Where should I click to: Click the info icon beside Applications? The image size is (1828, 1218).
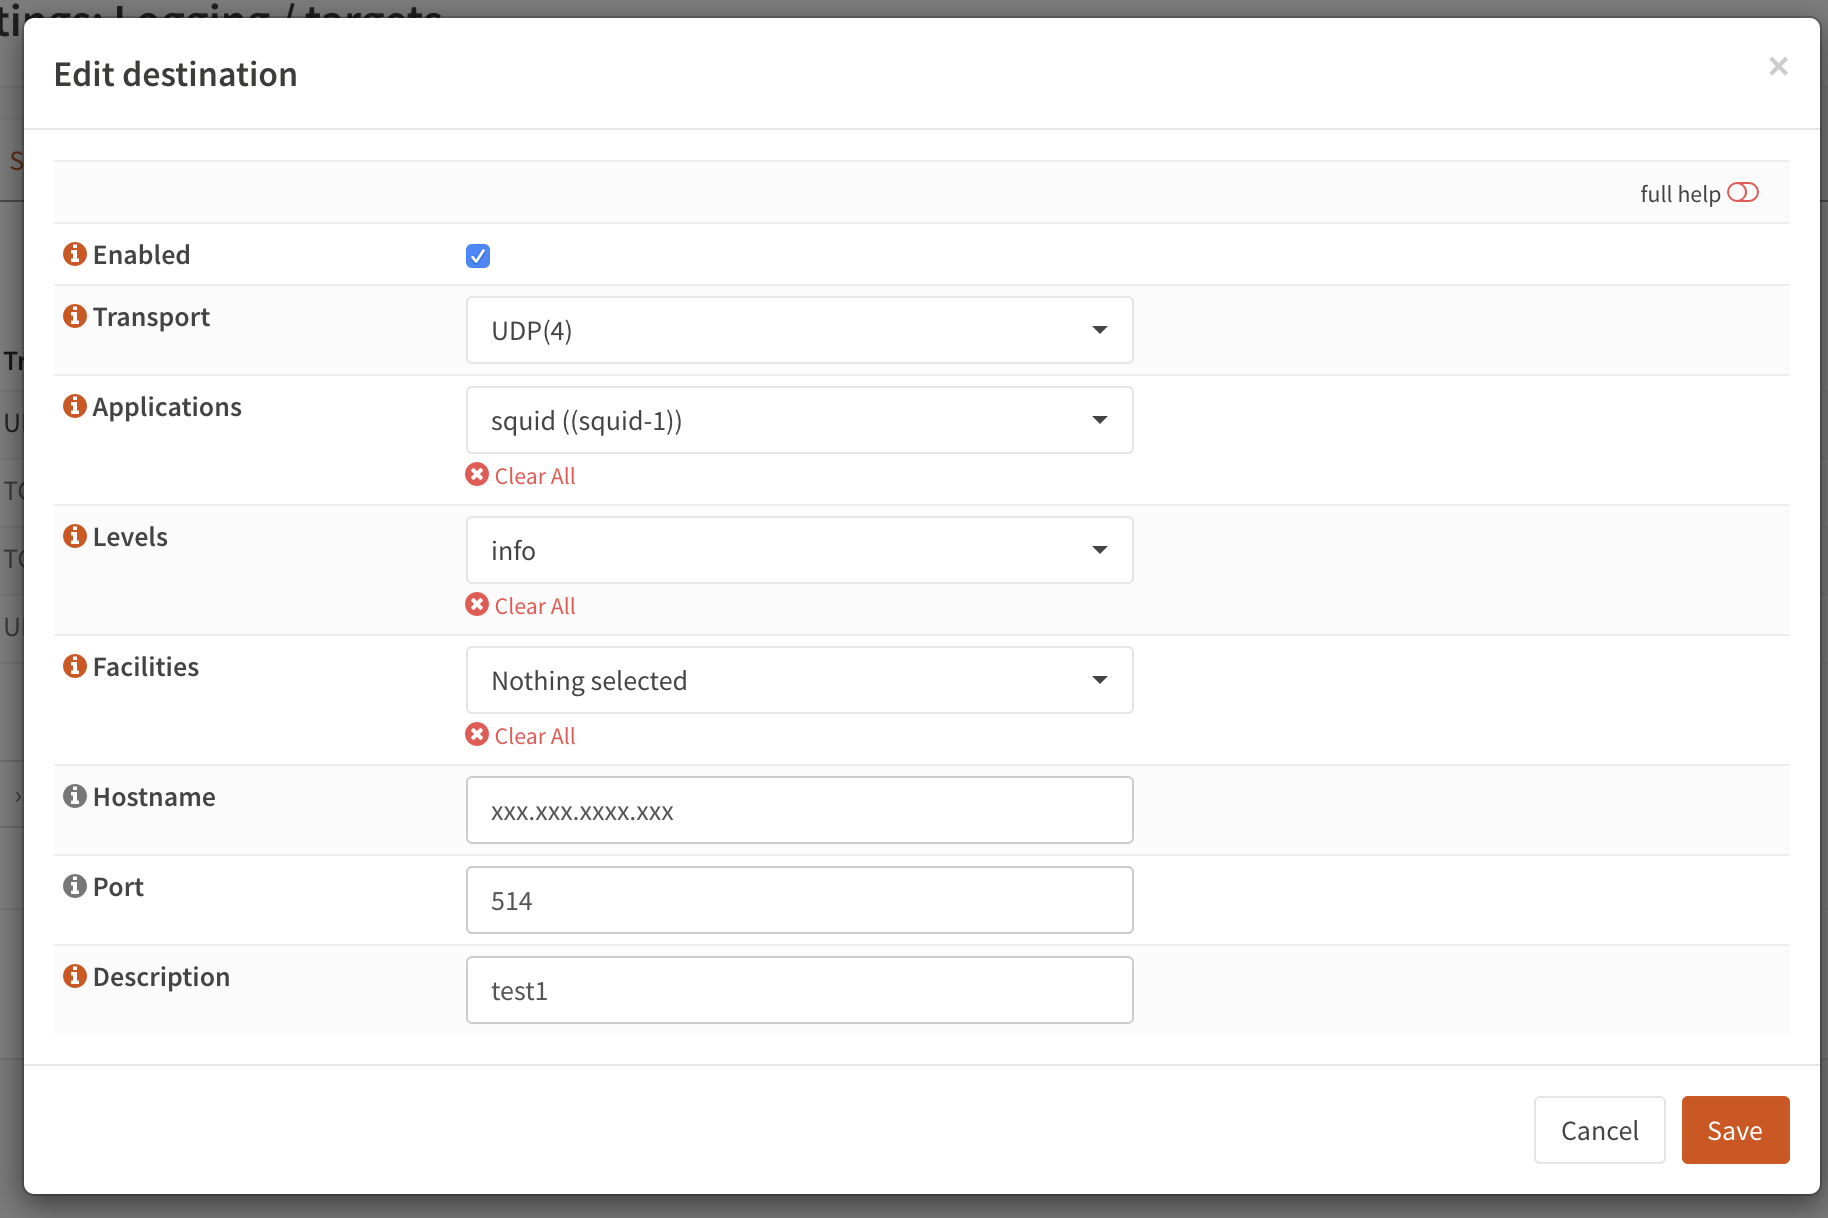[75, 406]
